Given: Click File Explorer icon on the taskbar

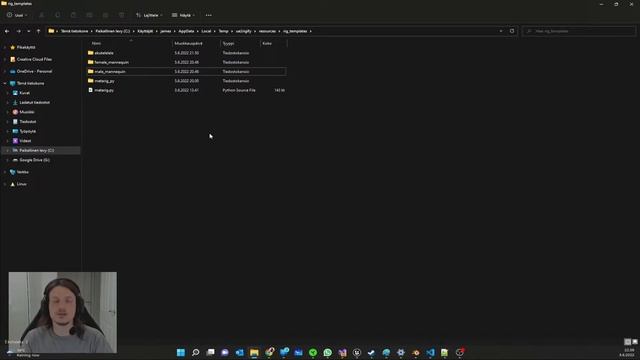Looking at the screenshot, I should point(254,352).
